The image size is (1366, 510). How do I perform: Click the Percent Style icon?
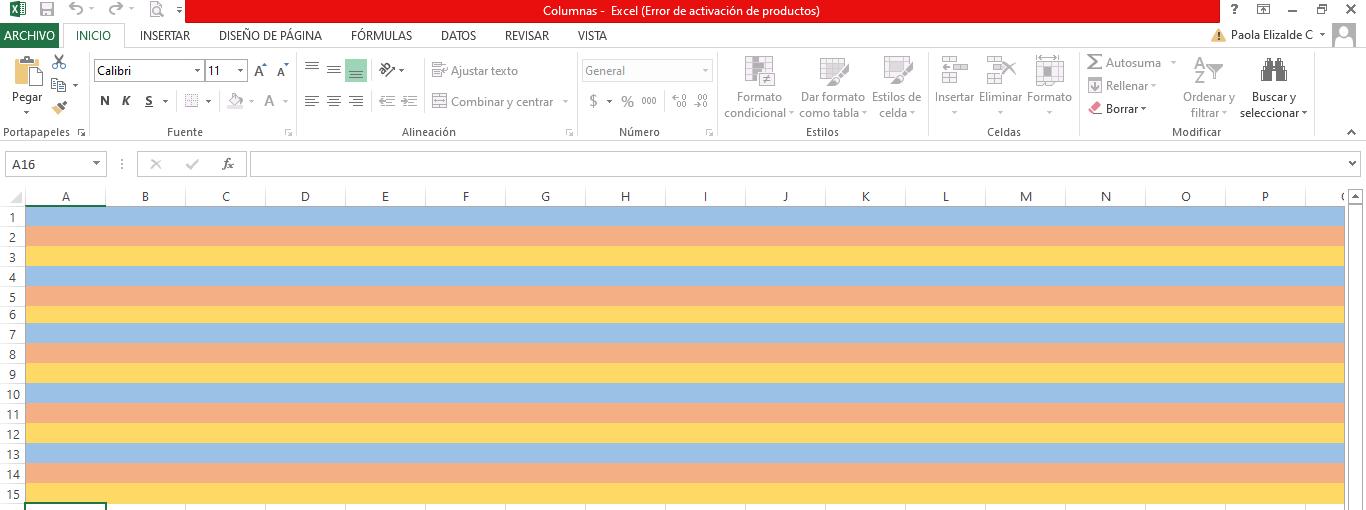pyautogui.click(x=627, y=101)
